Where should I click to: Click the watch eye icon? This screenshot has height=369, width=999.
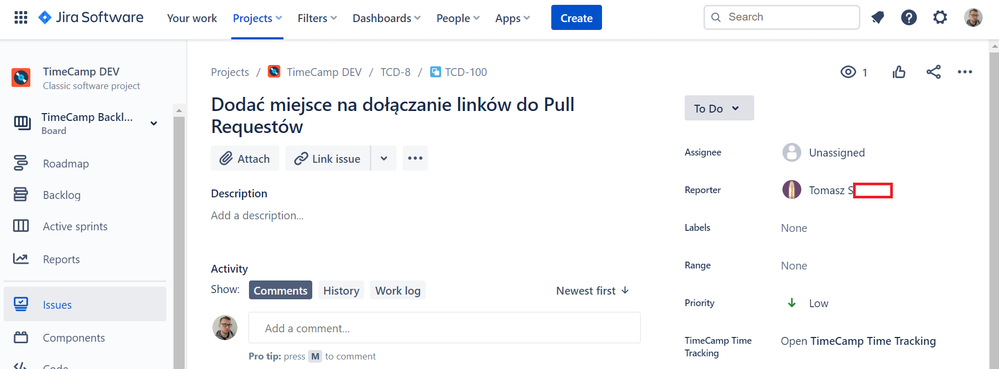pos(848,72)
